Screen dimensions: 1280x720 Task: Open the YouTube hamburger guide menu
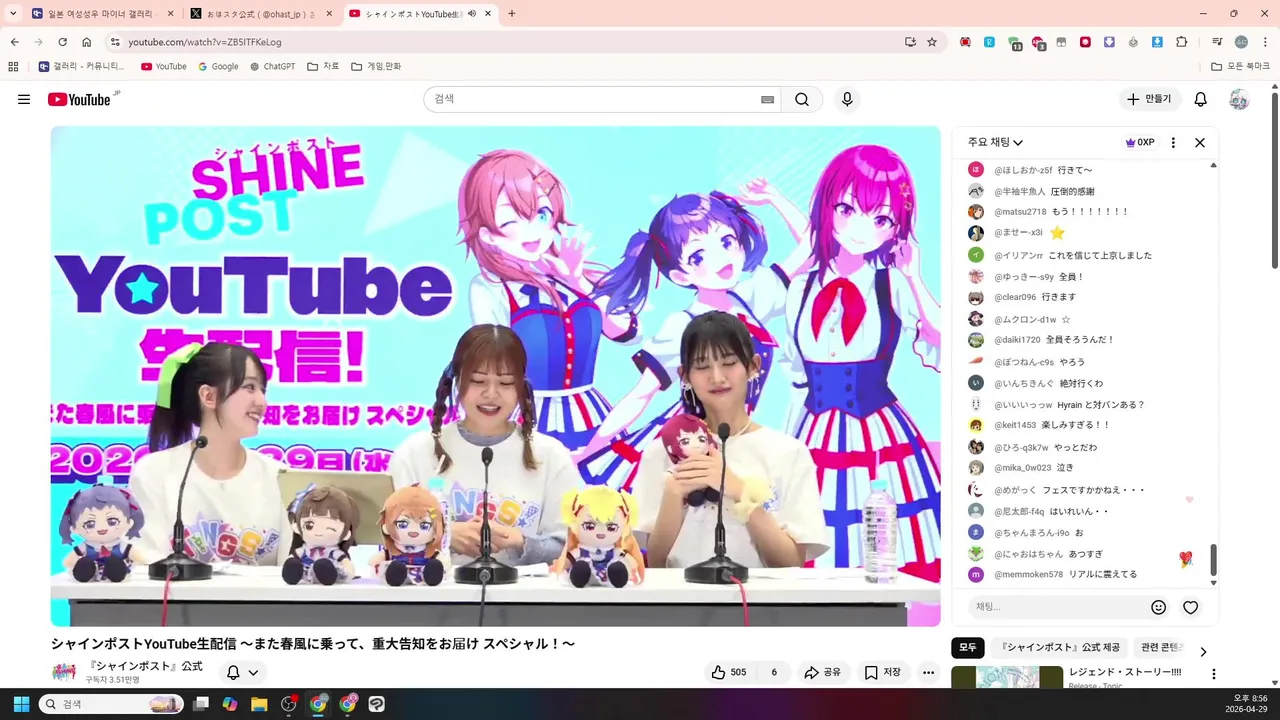click(24, 99)
